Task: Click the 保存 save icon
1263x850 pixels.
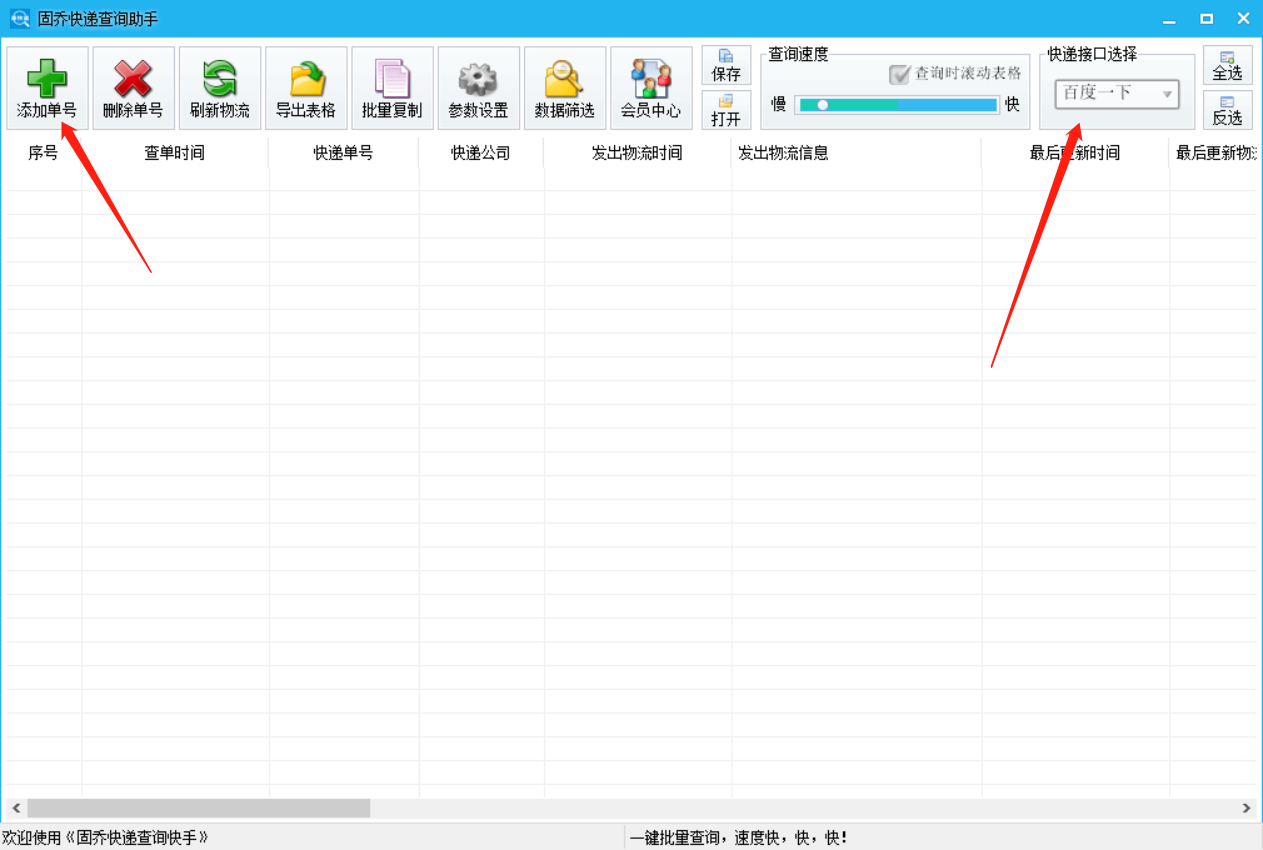Action: (x=727, y=66)
